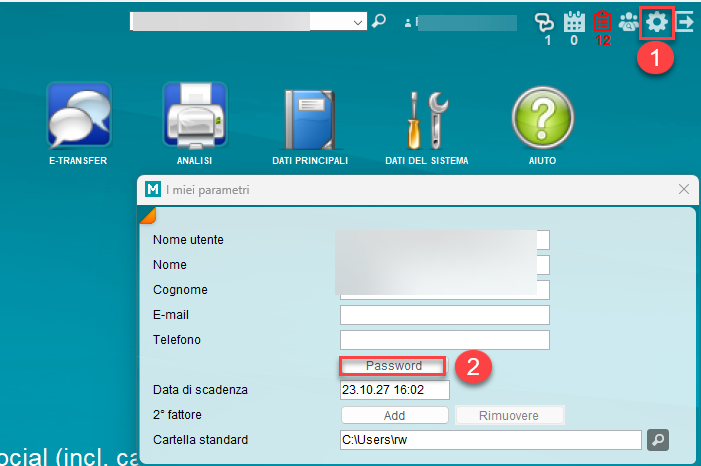Open the chat messages icon
This screenshot has width=701, height=466.
tap(544, 22)
